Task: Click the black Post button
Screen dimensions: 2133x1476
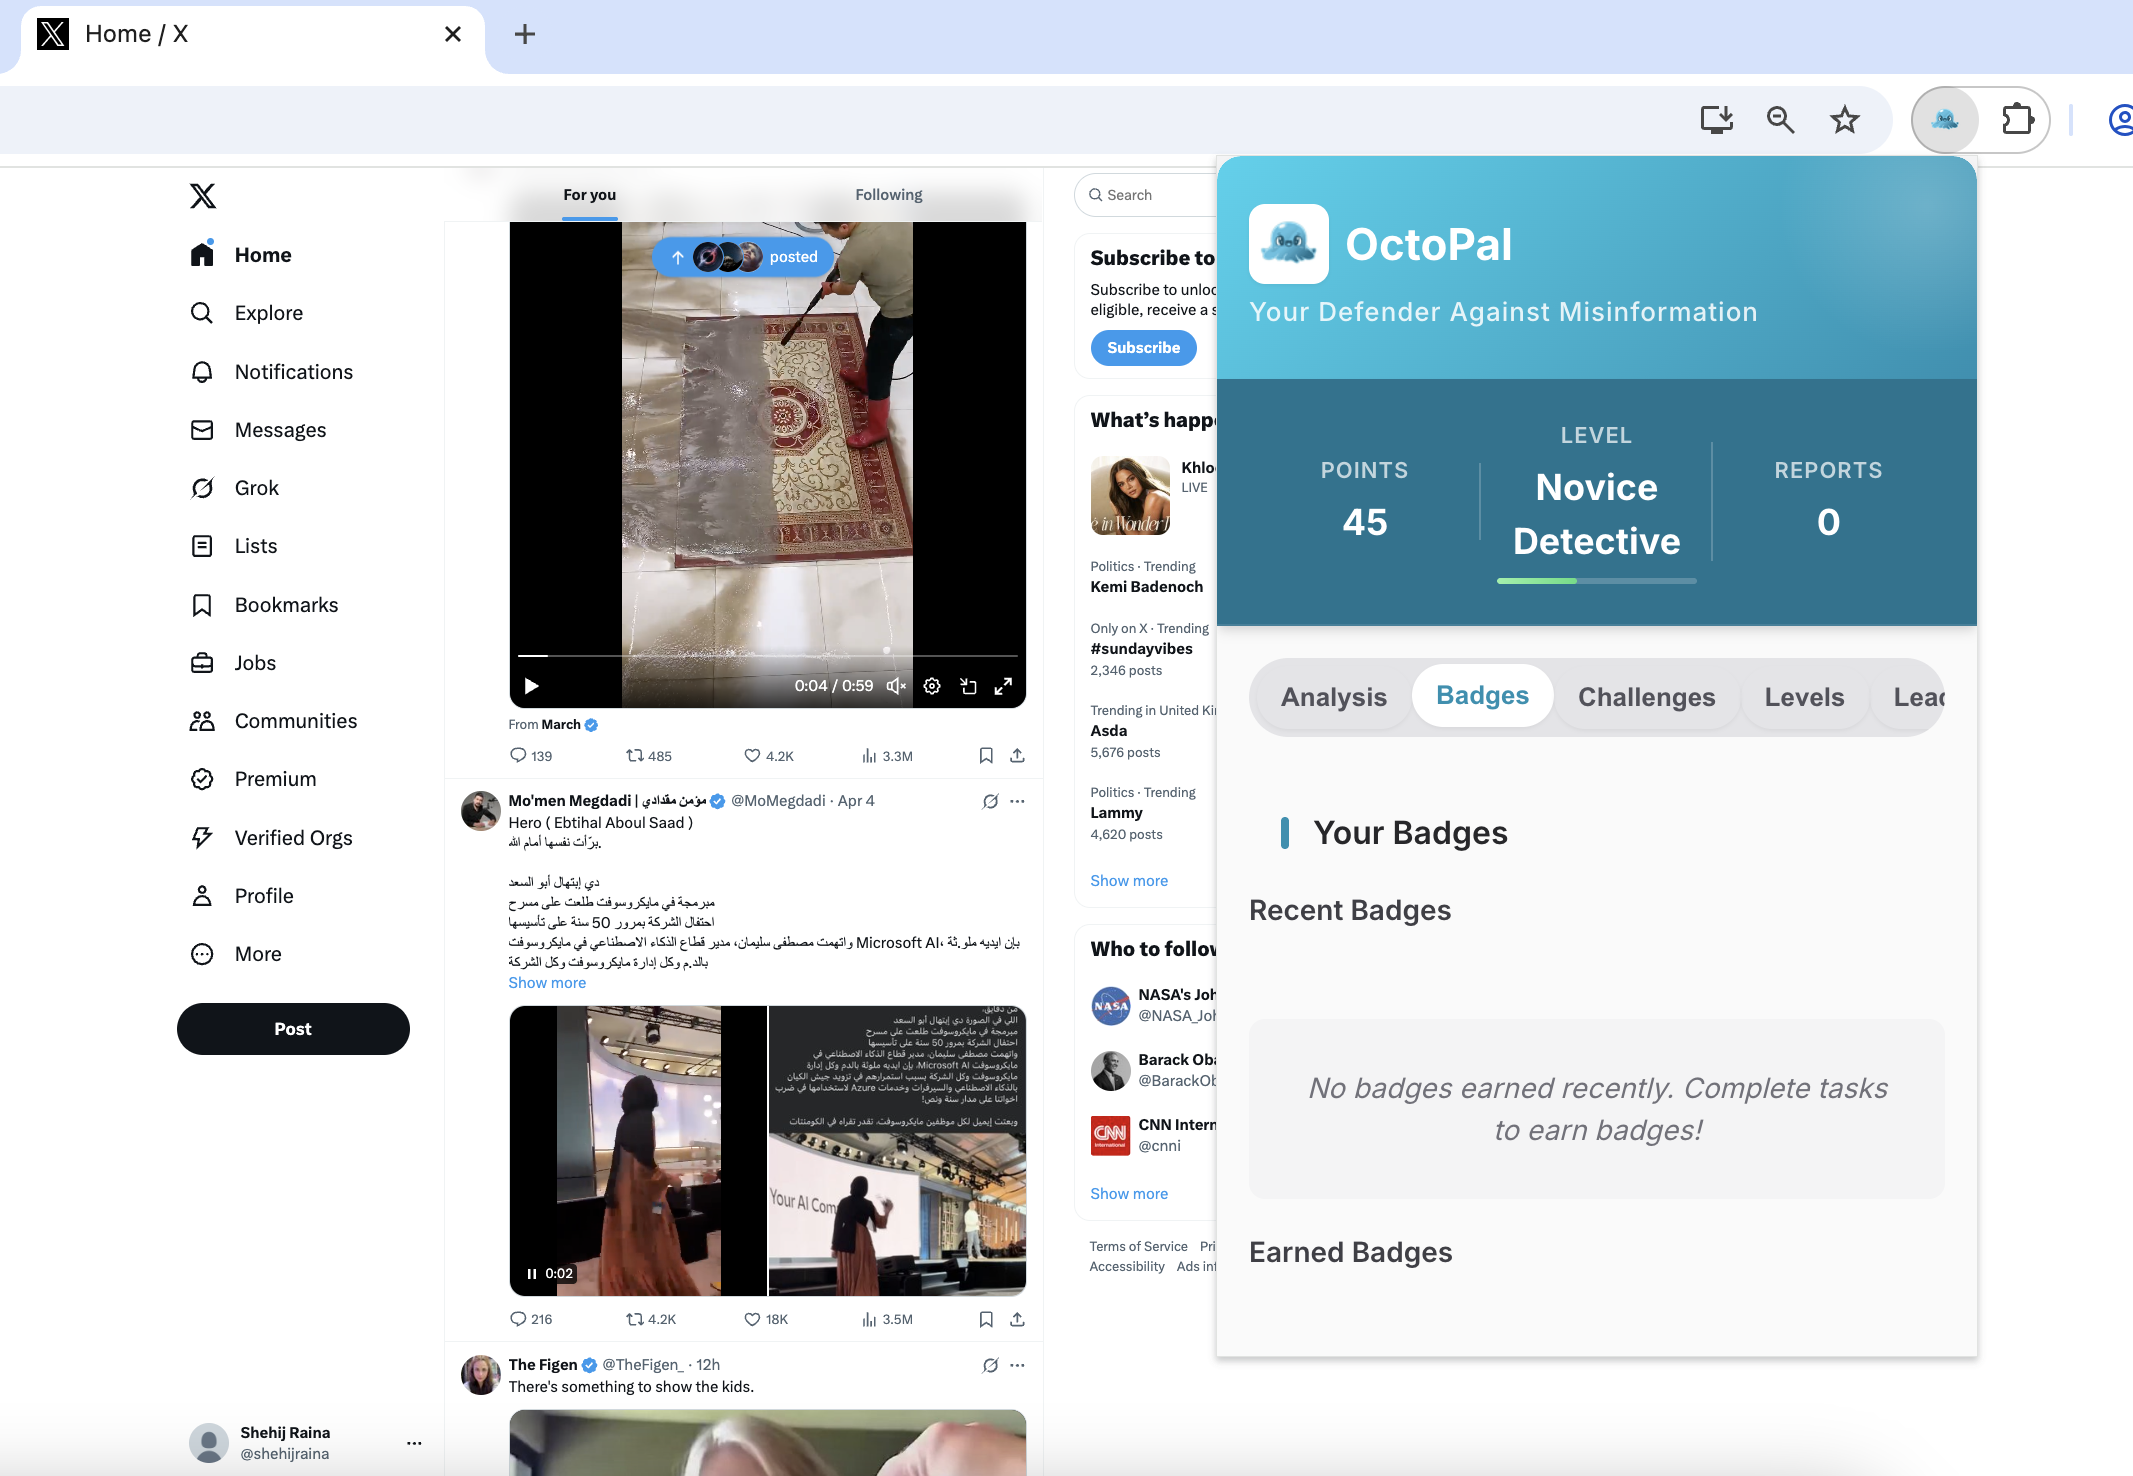Action: click(x=293, y=1029)
